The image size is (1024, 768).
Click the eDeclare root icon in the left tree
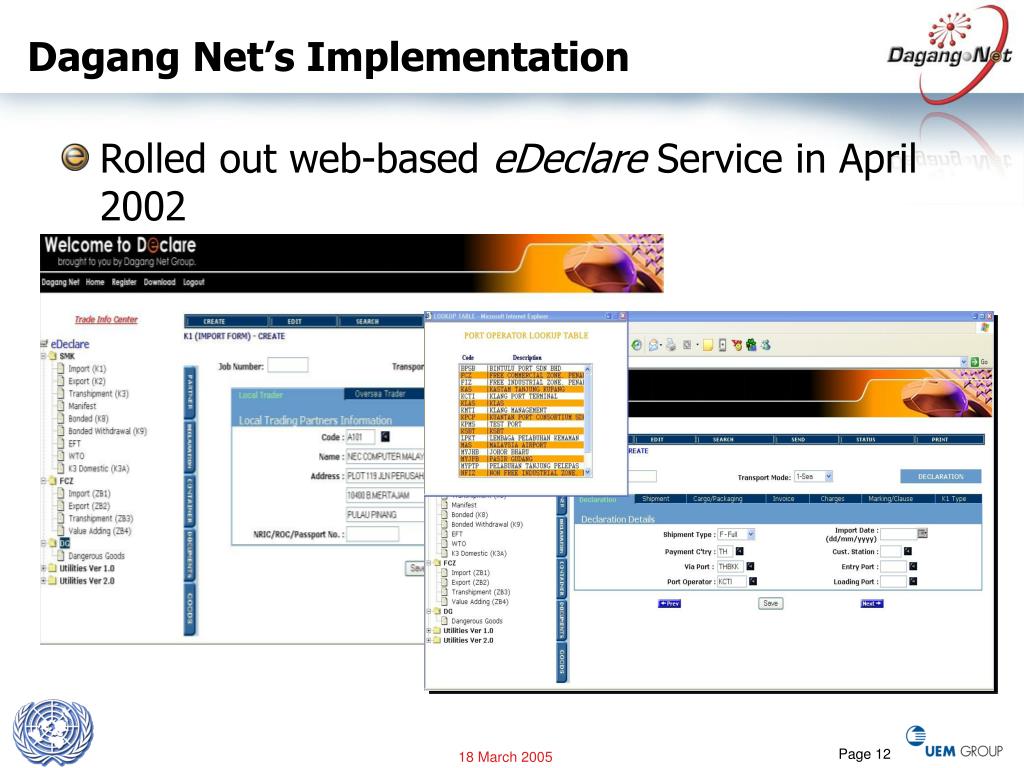44,344
